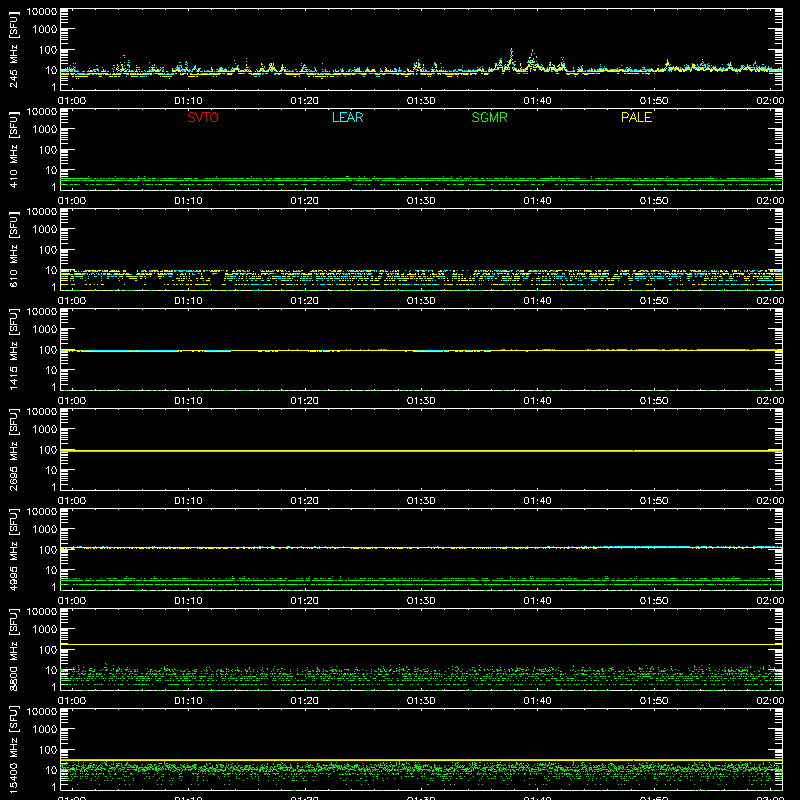Click 01:40 tick under the 1415 MHz plot
The width and height of the screenshot is (800, 800).
click(537, 401)
